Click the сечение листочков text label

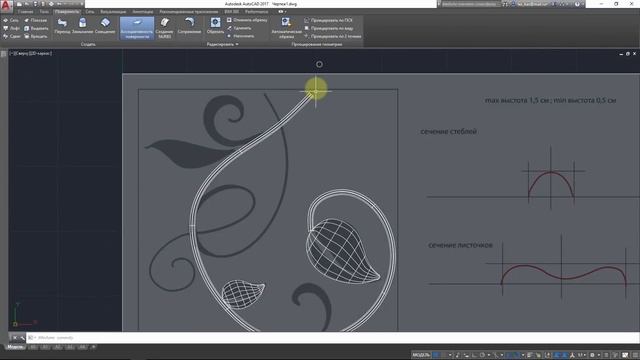coord(460,245)
